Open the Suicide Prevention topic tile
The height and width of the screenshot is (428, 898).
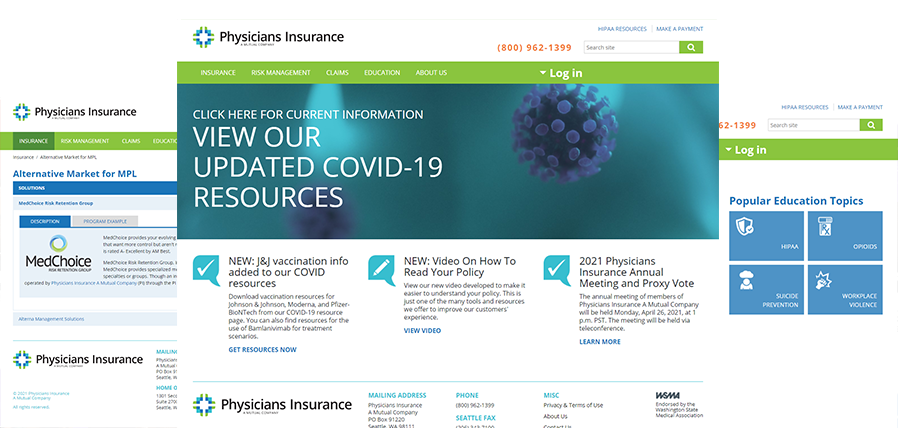[766, 289]
